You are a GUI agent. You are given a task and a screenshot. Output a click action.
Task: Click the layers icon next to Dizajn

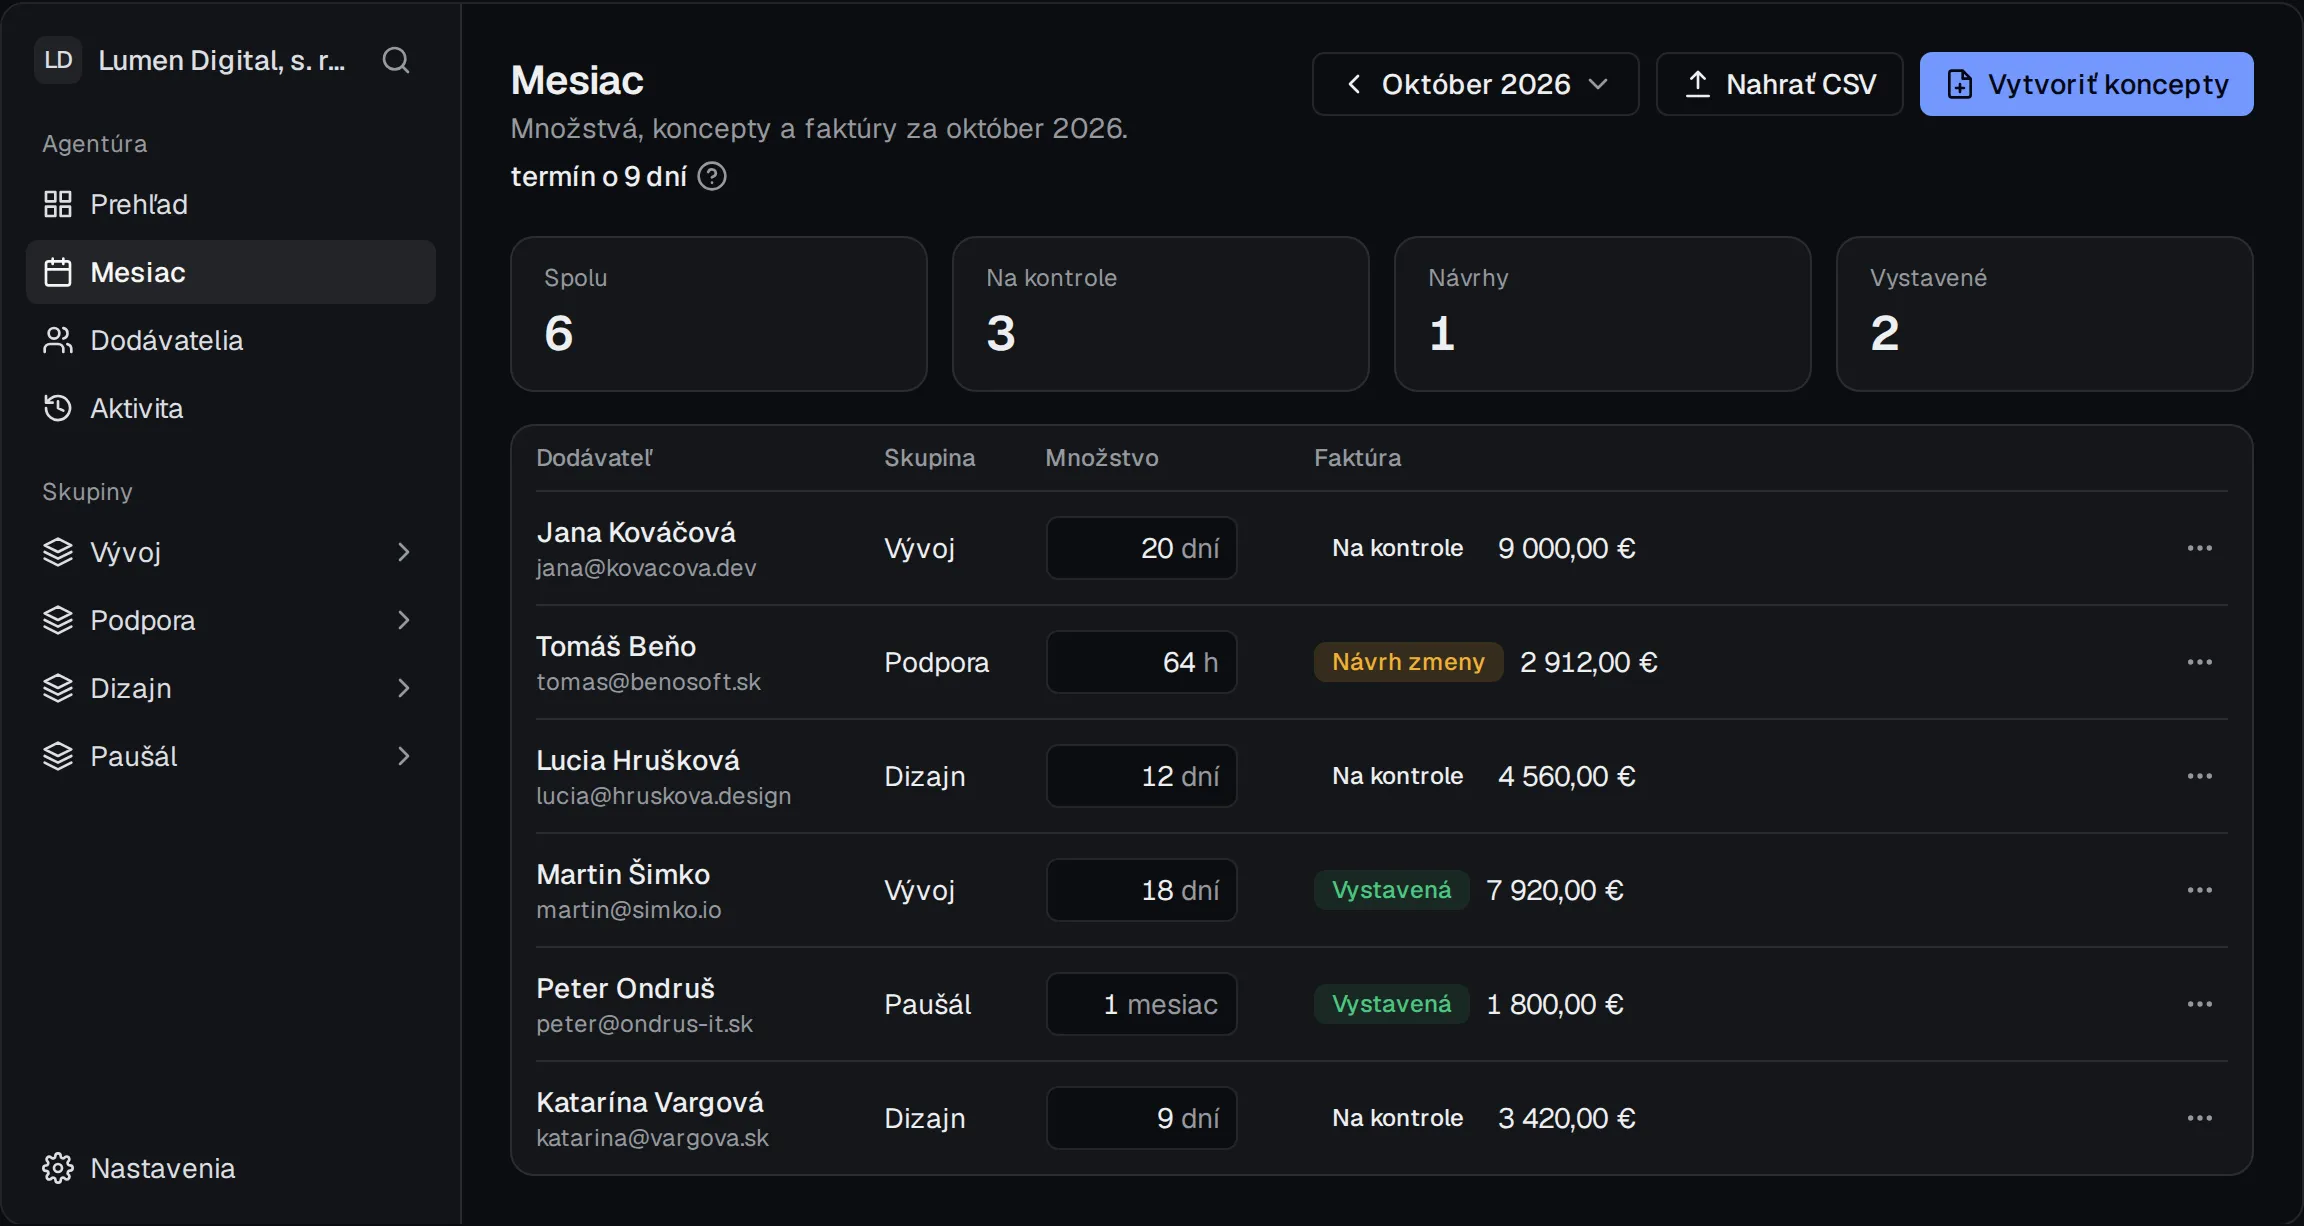(58, 688)
